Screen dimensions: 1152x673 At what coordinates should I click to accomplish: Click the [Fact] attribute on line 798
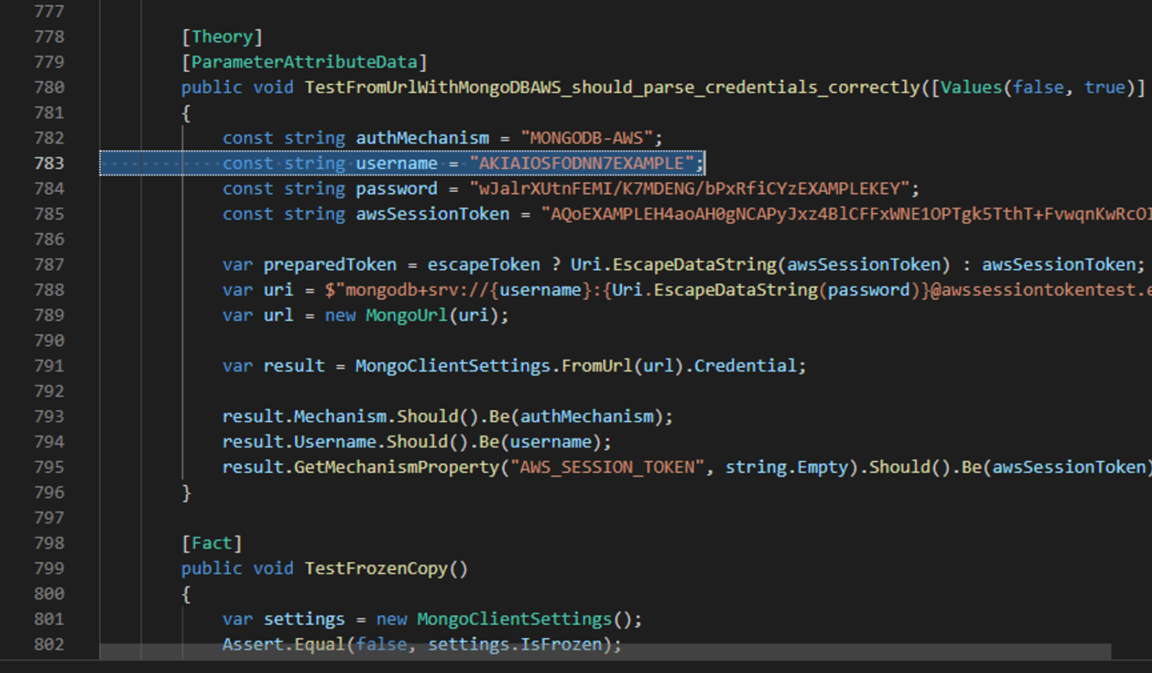(212, 543)
